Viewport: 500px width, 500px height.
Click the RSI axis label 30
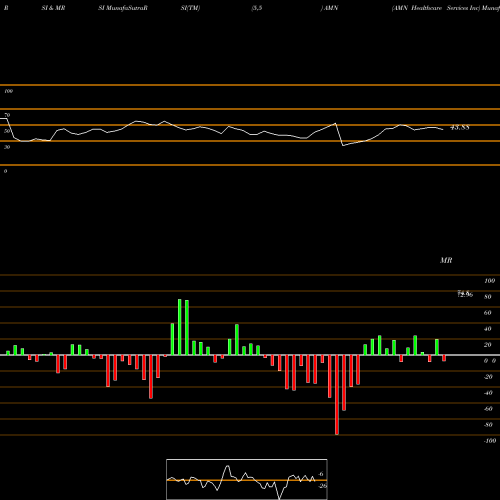point(7,147)
